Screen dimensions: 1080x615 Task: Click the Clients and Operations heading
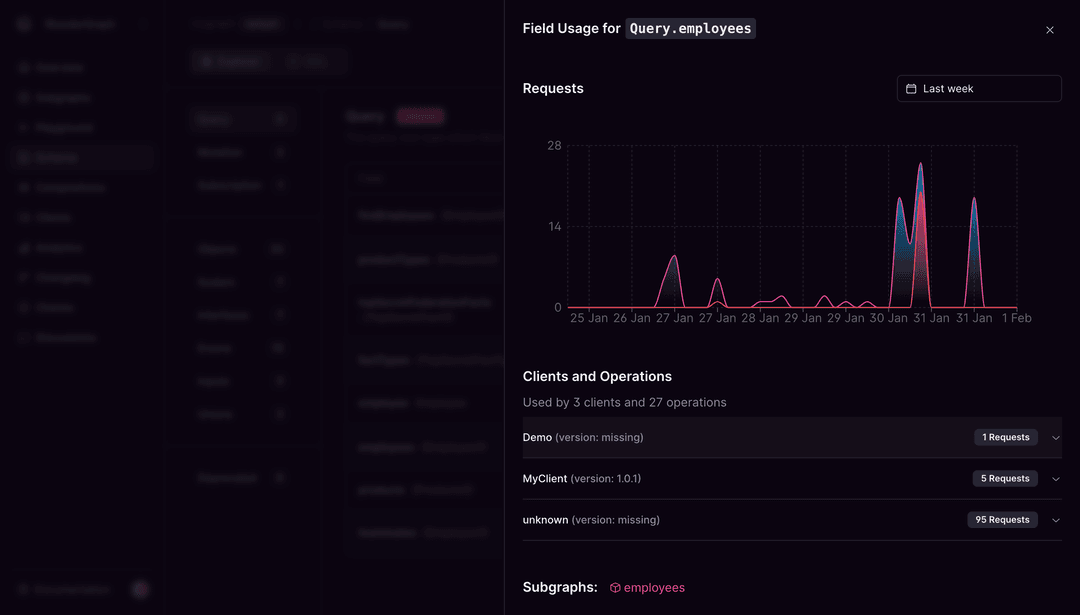597,377
